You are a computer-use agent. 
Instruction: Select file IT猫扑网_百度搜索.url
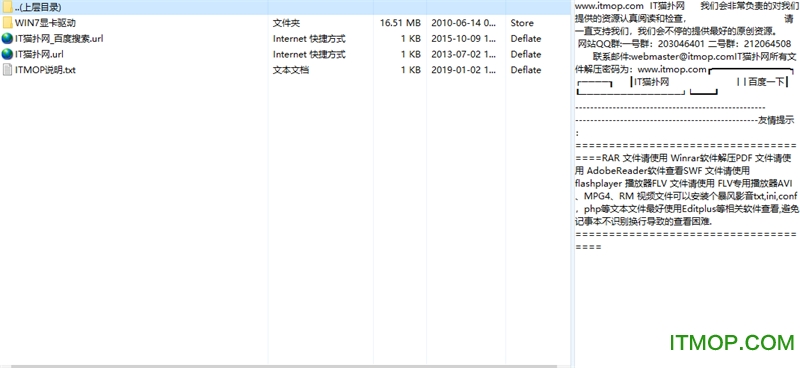59,39
